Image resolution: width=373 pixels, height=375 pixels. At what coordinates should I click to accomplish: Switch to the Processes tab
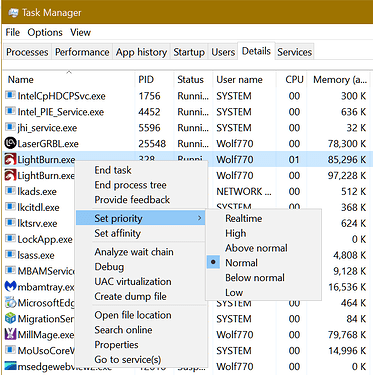tap(27, 52)
